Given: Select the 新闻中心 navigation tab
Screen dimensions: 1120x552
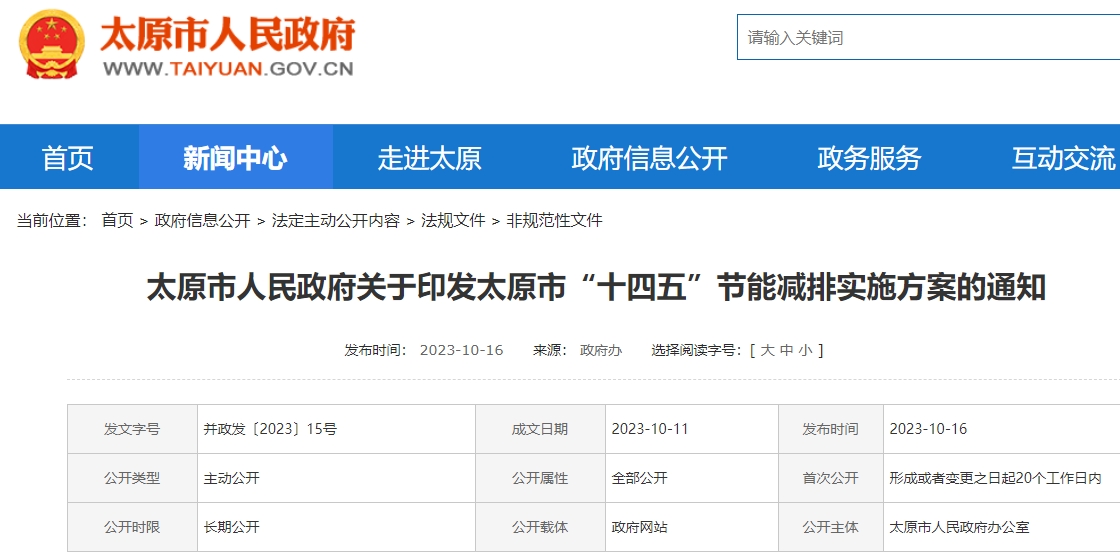Looking at the screenshot, I should click(235, 157).
